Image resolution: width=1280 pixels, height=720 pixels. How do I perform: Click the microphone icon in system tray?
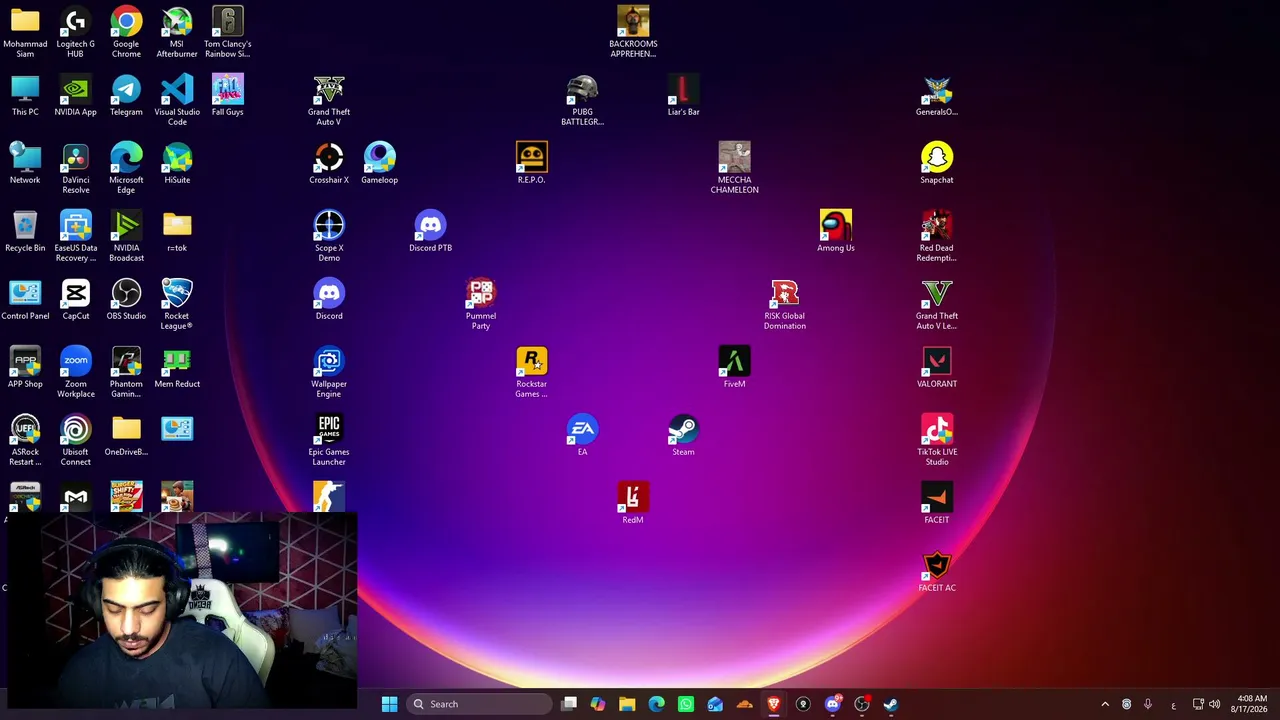pos(1148,704)
